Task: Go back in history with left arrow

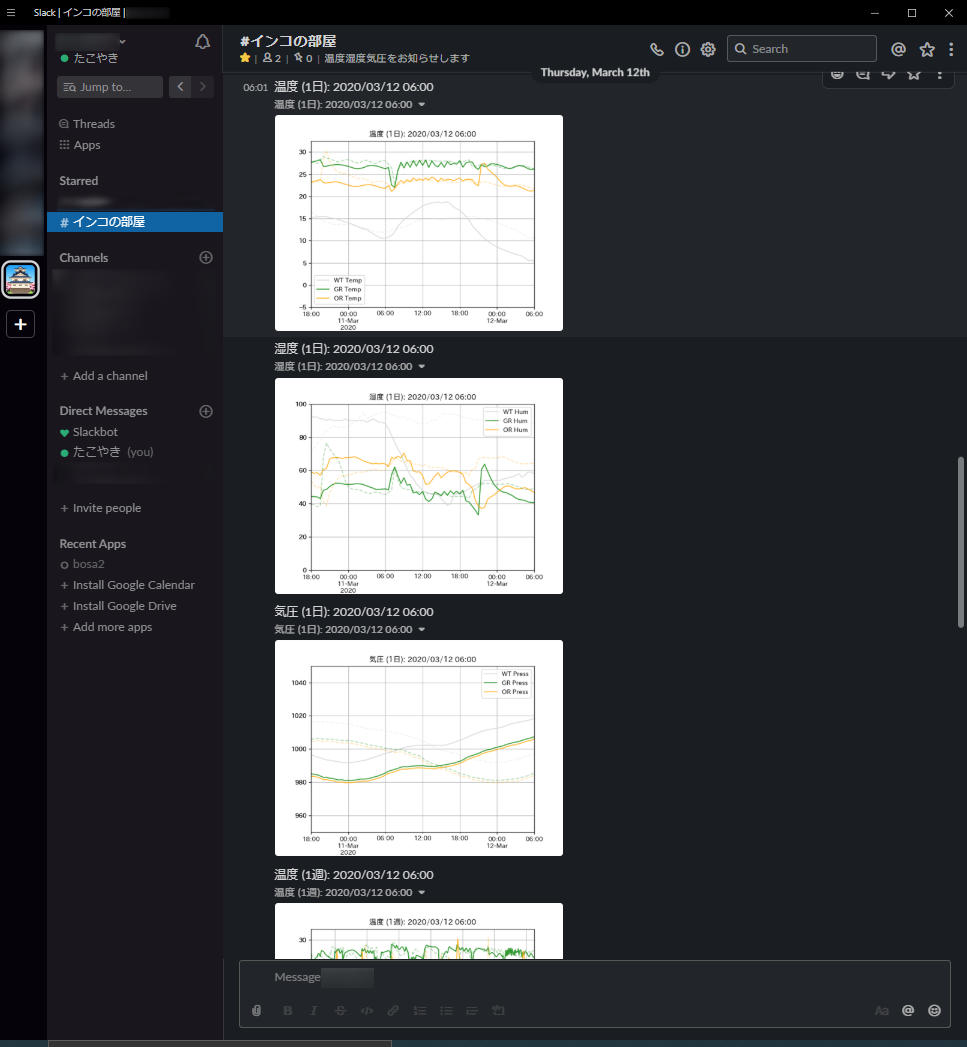Action: 180,87
